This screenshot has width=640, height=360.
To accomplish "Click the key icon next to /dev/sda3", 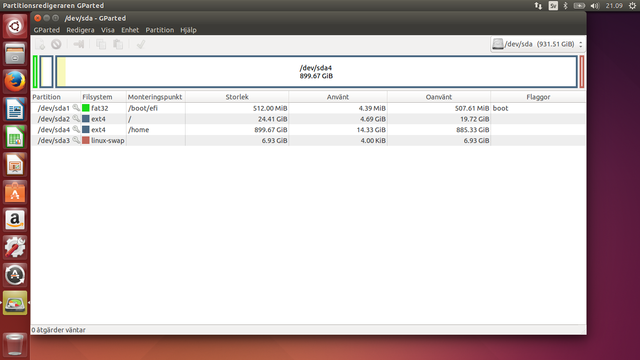I will click(76, 140).
